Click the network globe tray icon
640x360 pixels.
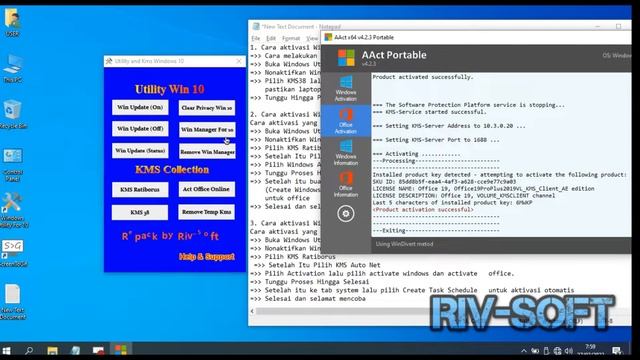(x=558, y=351)
